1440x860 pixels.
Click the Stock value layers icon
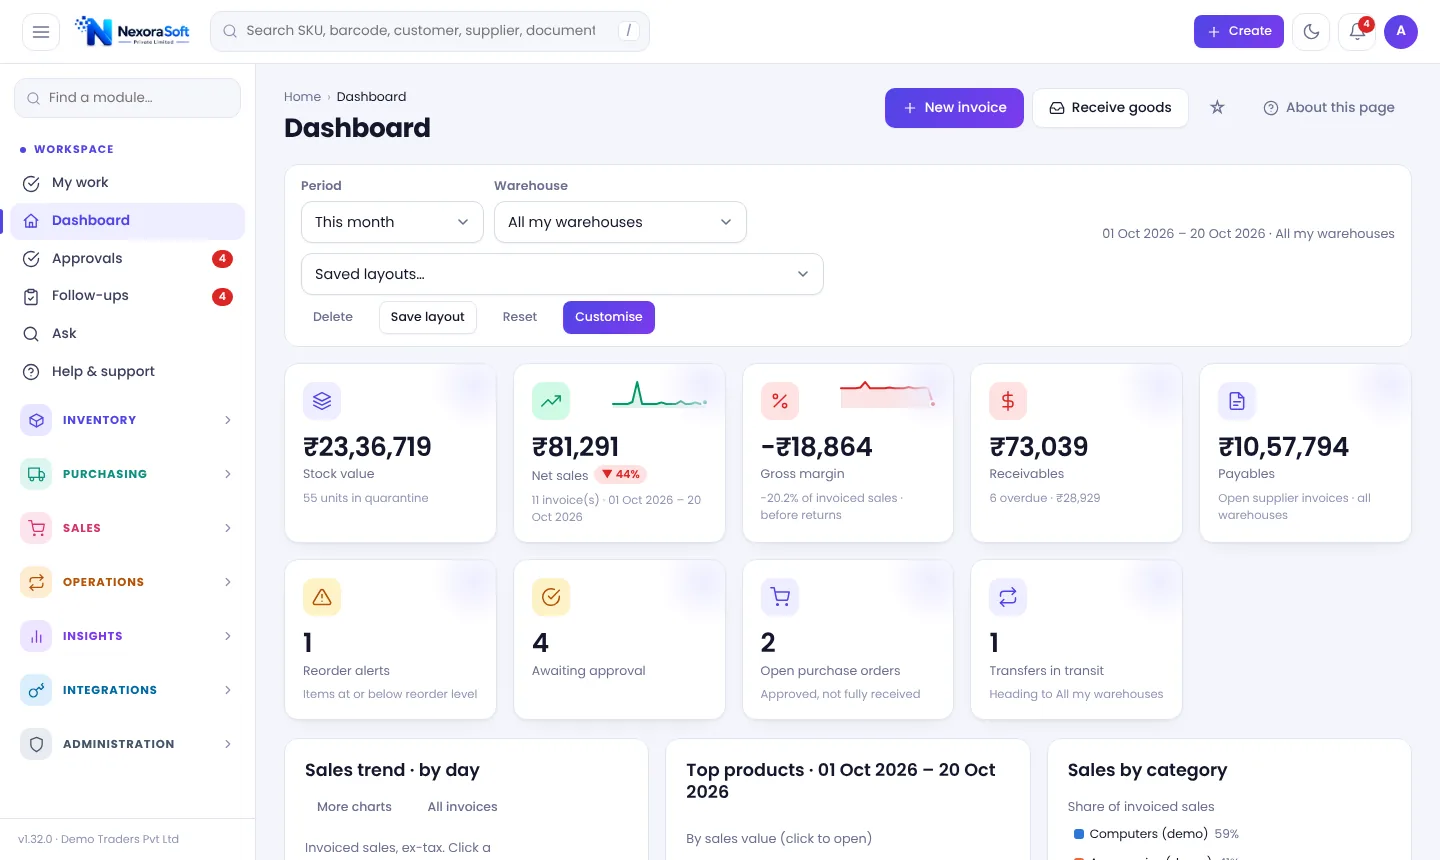coord(322,401)
